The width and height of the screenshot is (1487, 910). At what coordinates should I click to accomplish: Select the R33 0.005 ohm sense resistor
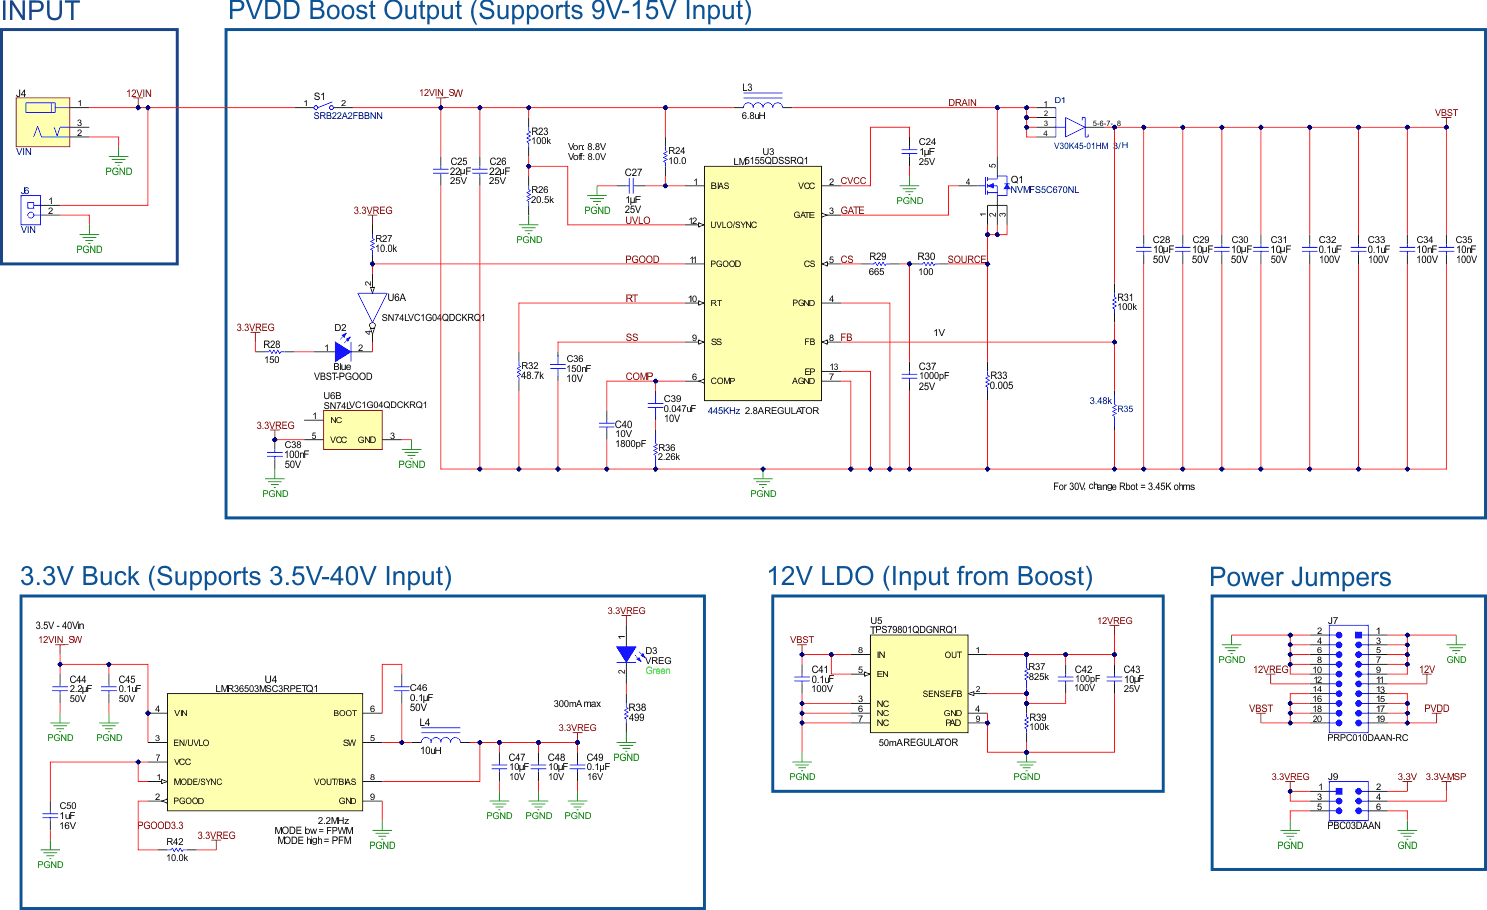pyautogui.click(x=987, y=381)
